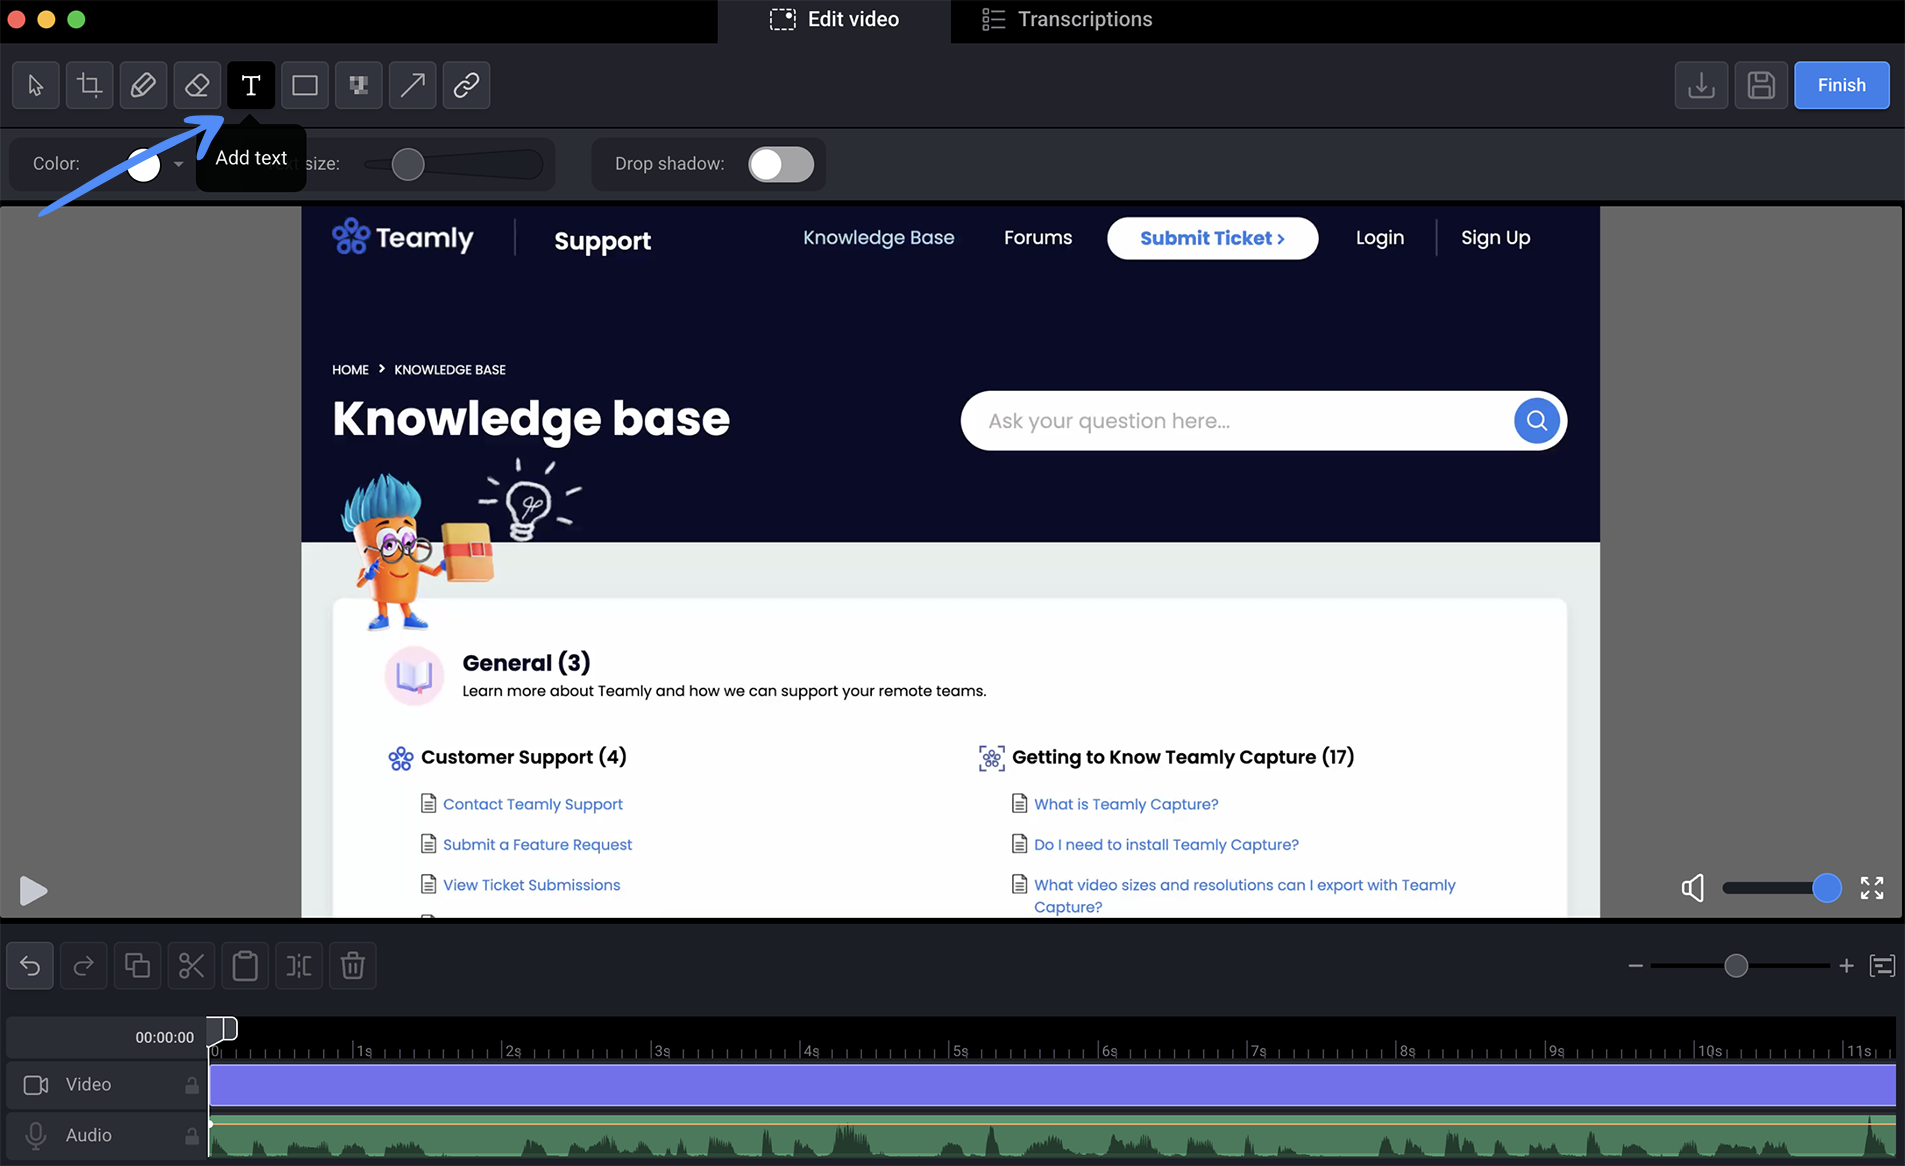Select the Add text tool
Viewport: 1905px width, 1166px height.
pos(251,85)
